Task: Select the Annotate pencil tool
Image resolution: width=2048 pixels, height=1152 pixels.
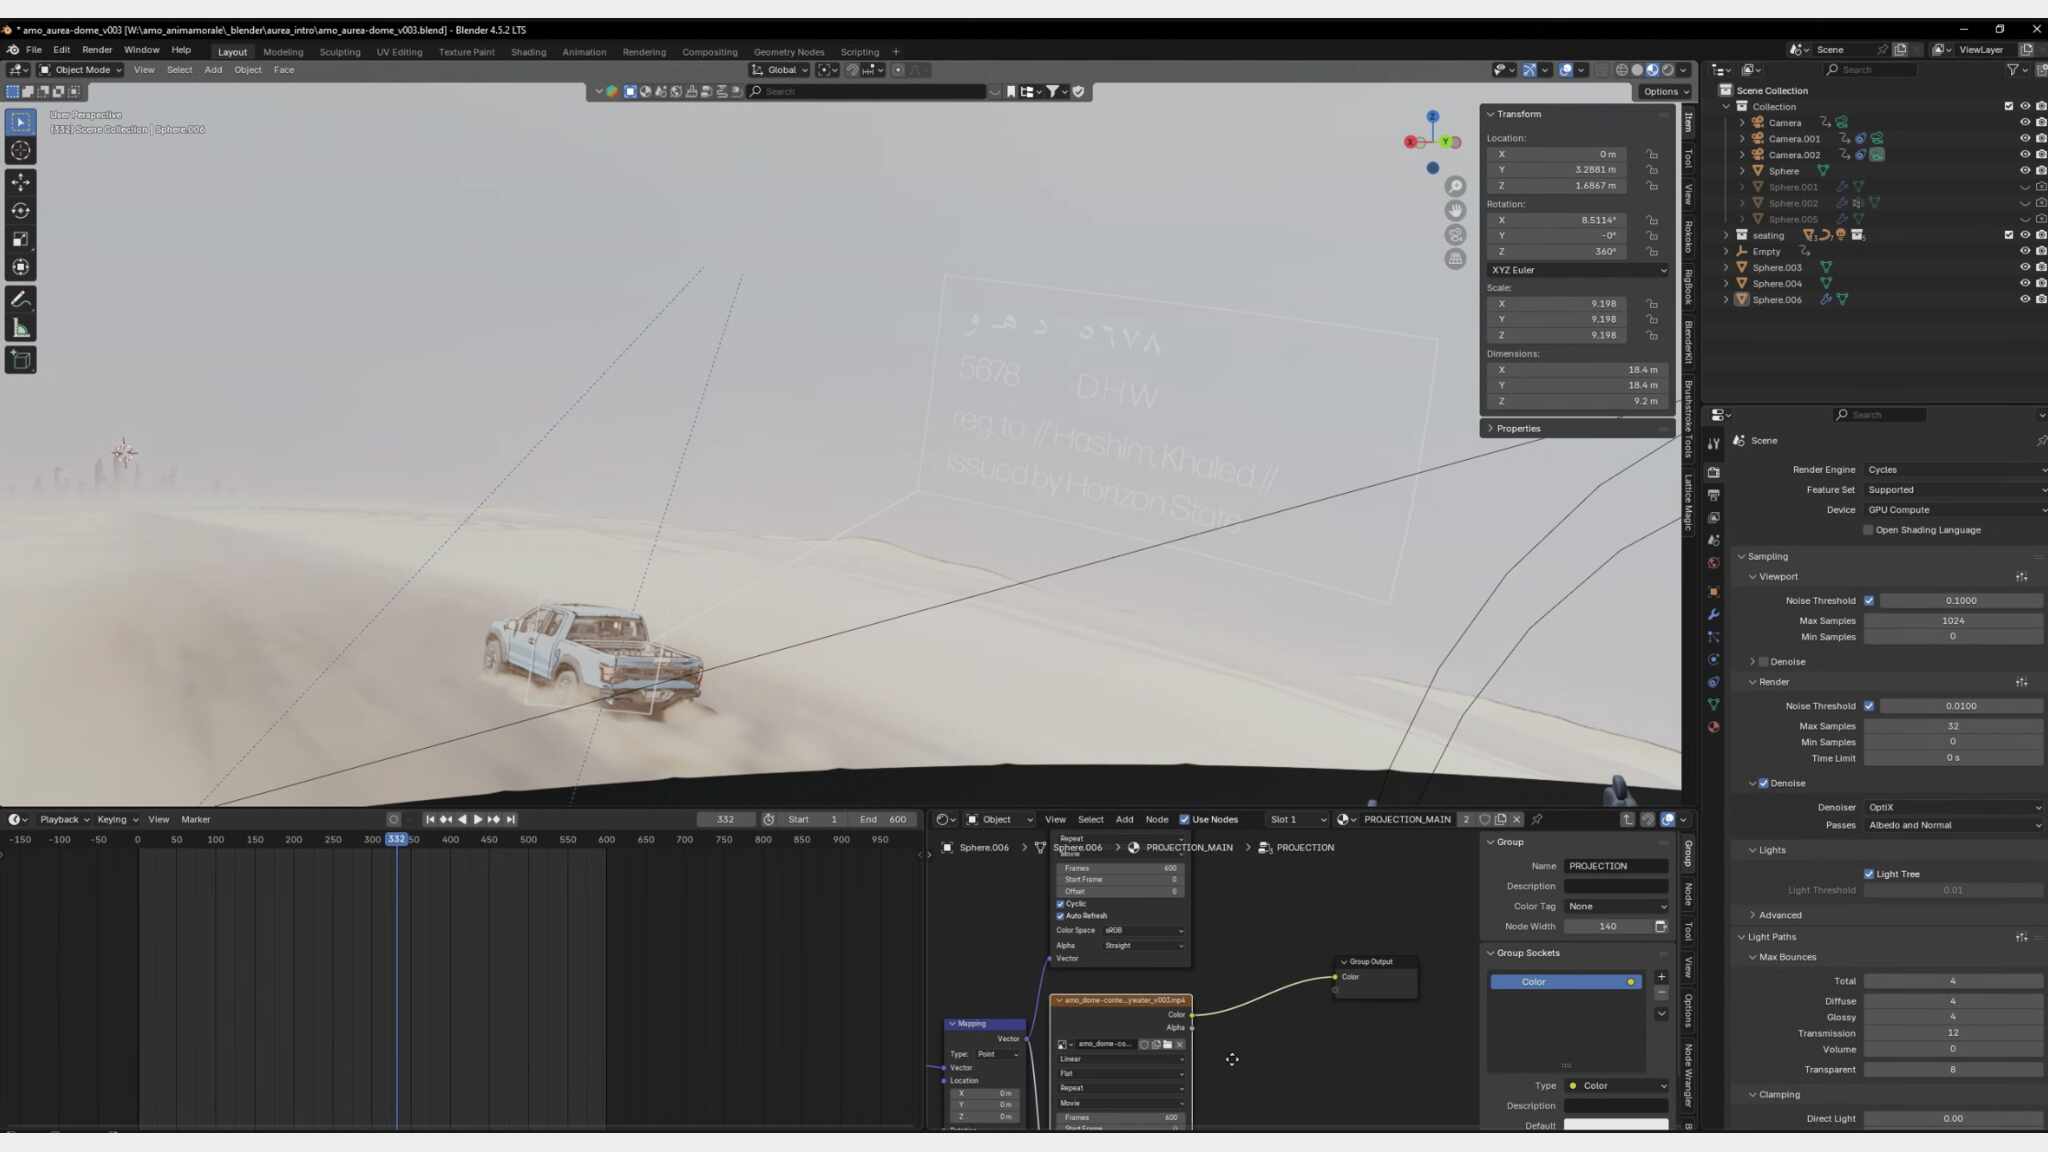Action: tap(20, 299)
